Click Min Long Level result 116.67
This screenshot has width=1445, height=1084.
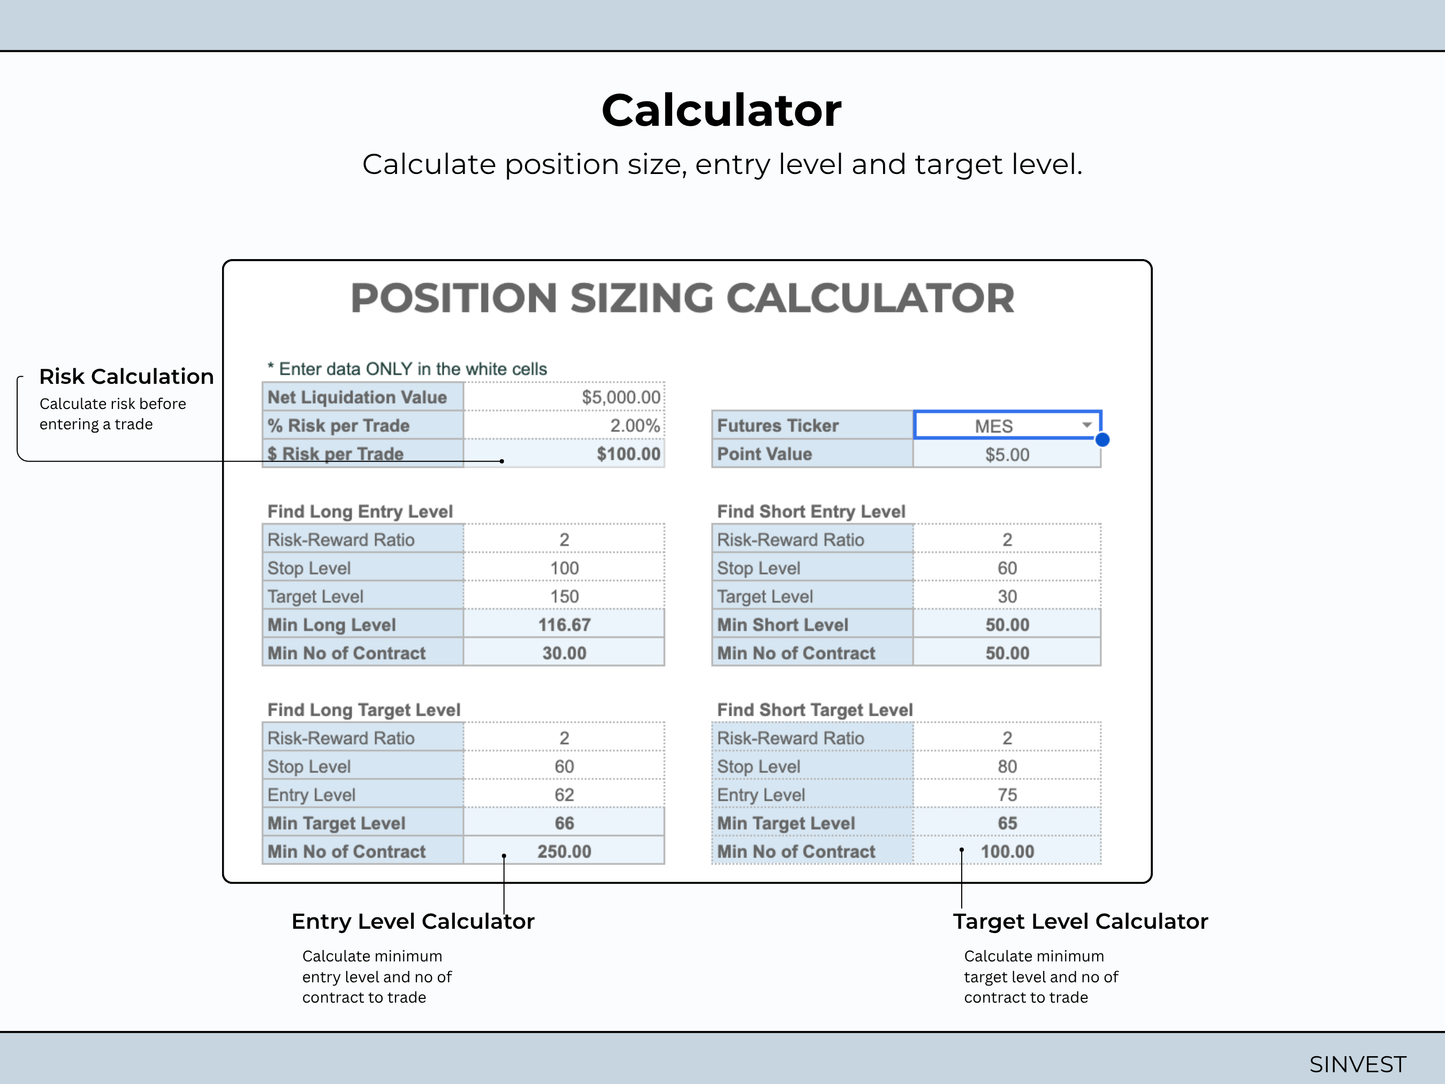tap(564, 624)
